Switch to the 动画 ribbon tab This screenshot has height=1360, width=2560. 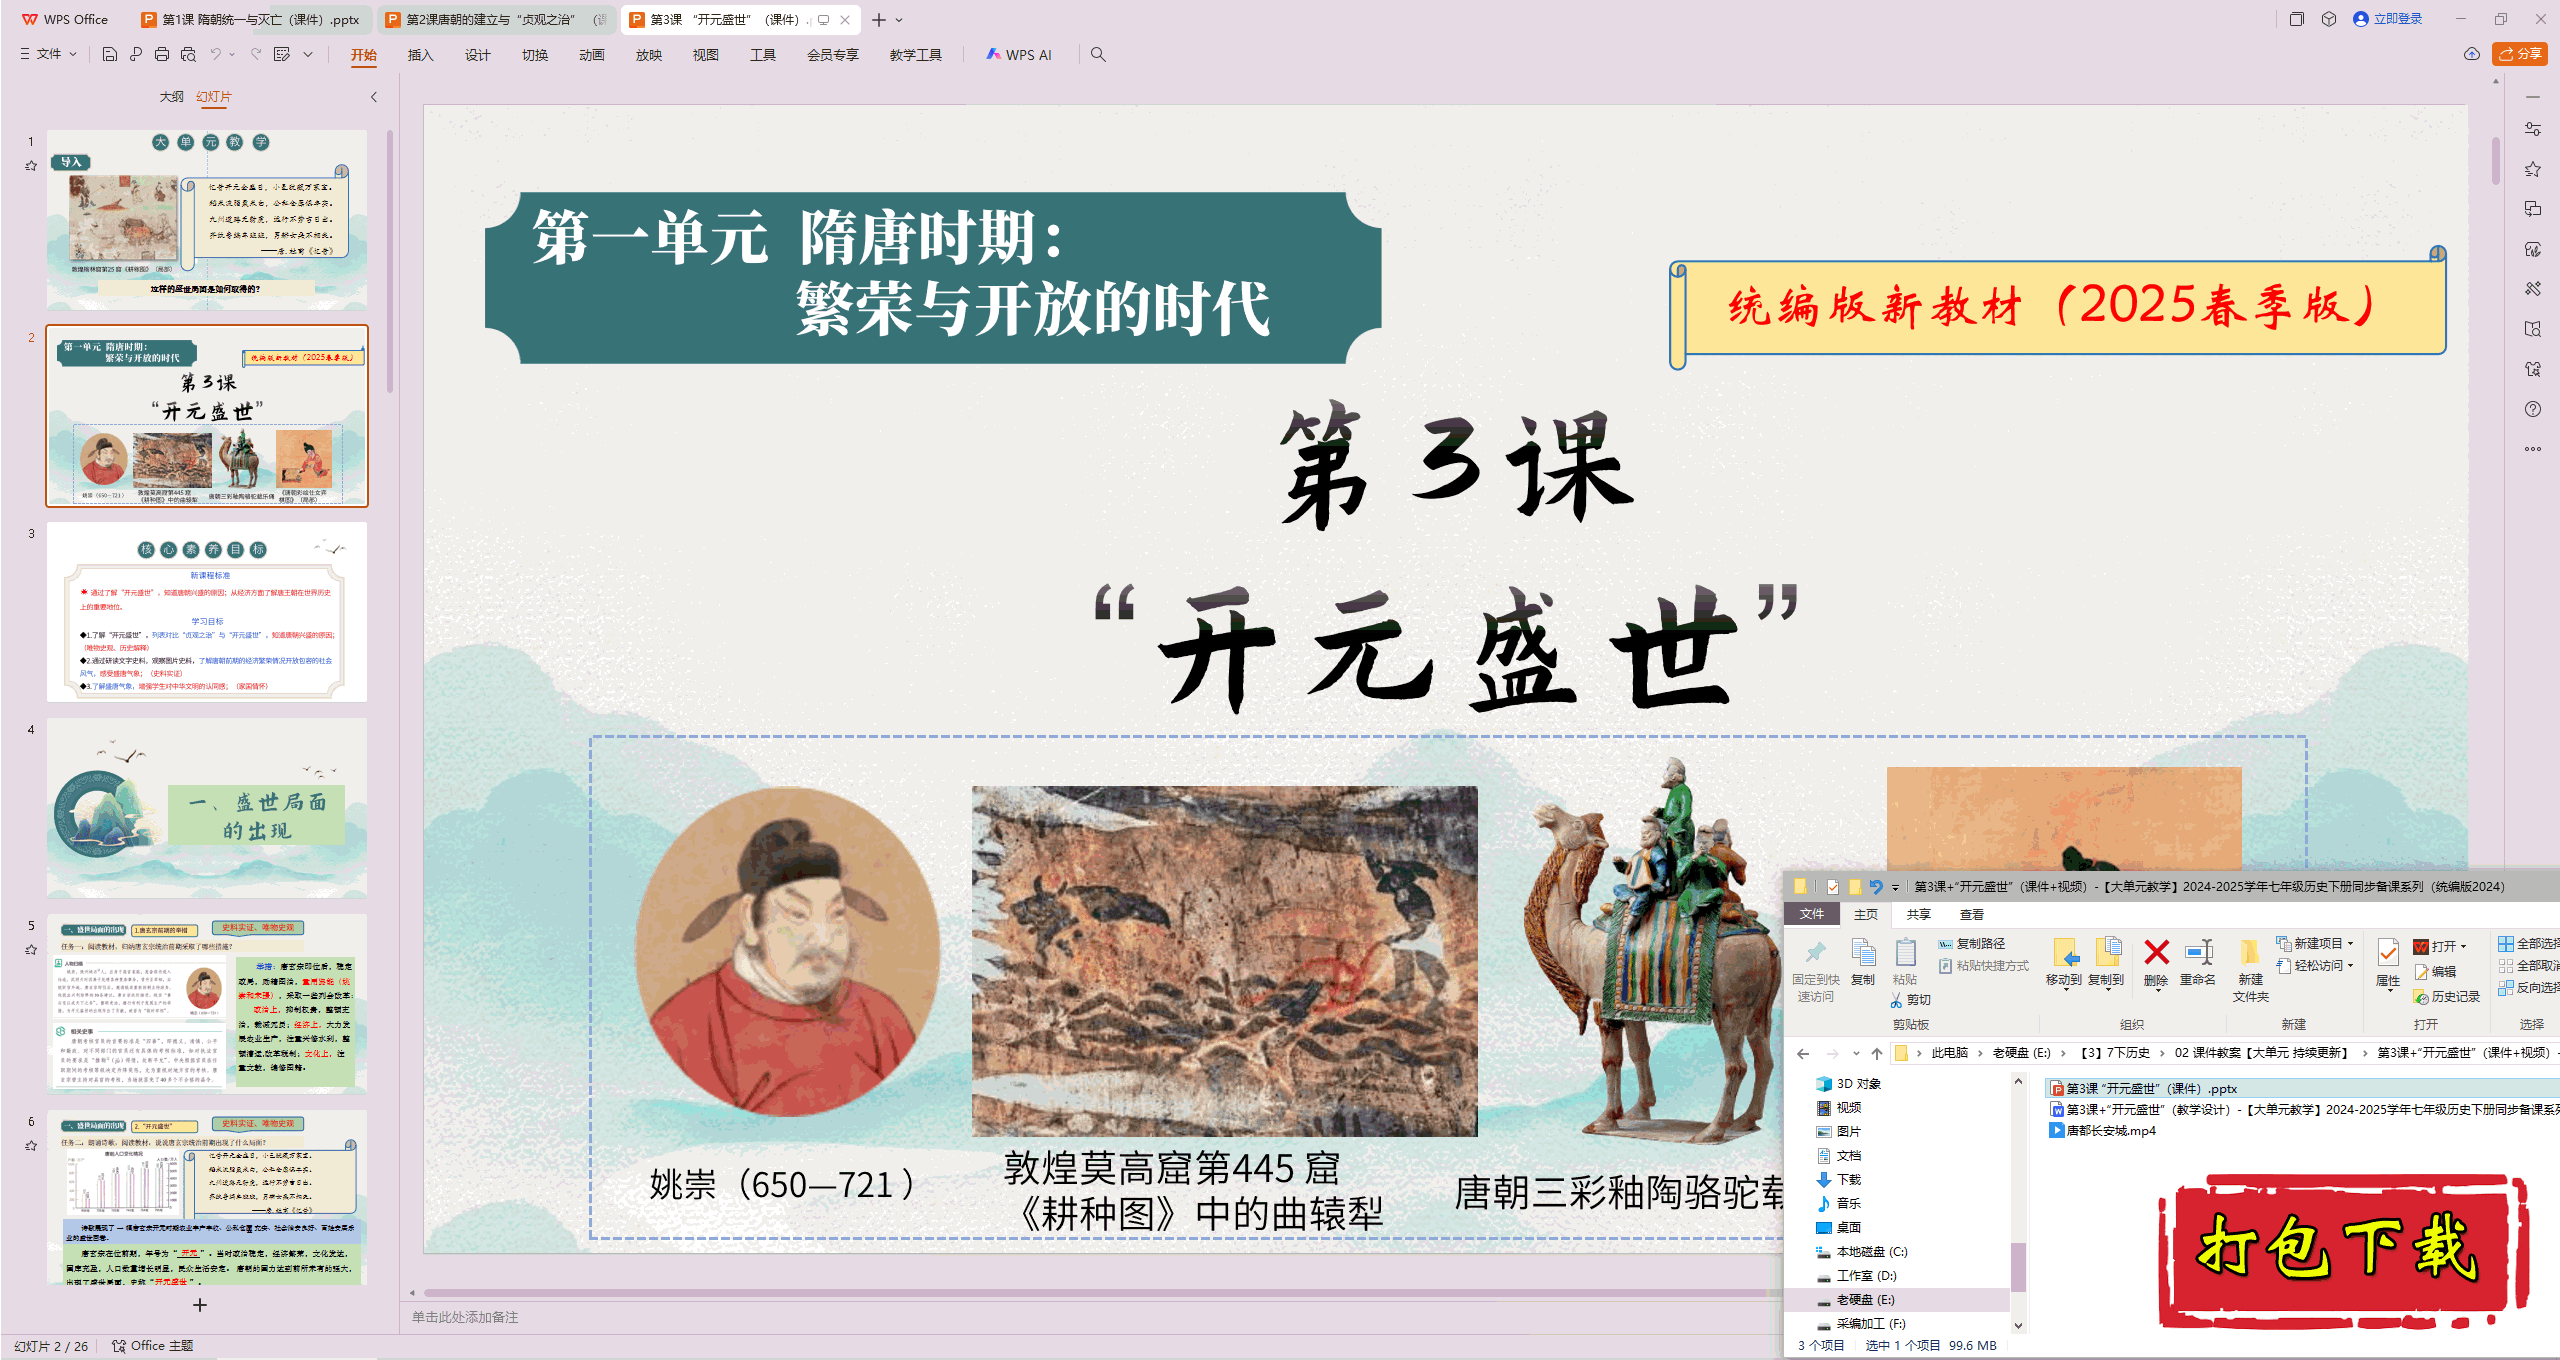[591, 55]
